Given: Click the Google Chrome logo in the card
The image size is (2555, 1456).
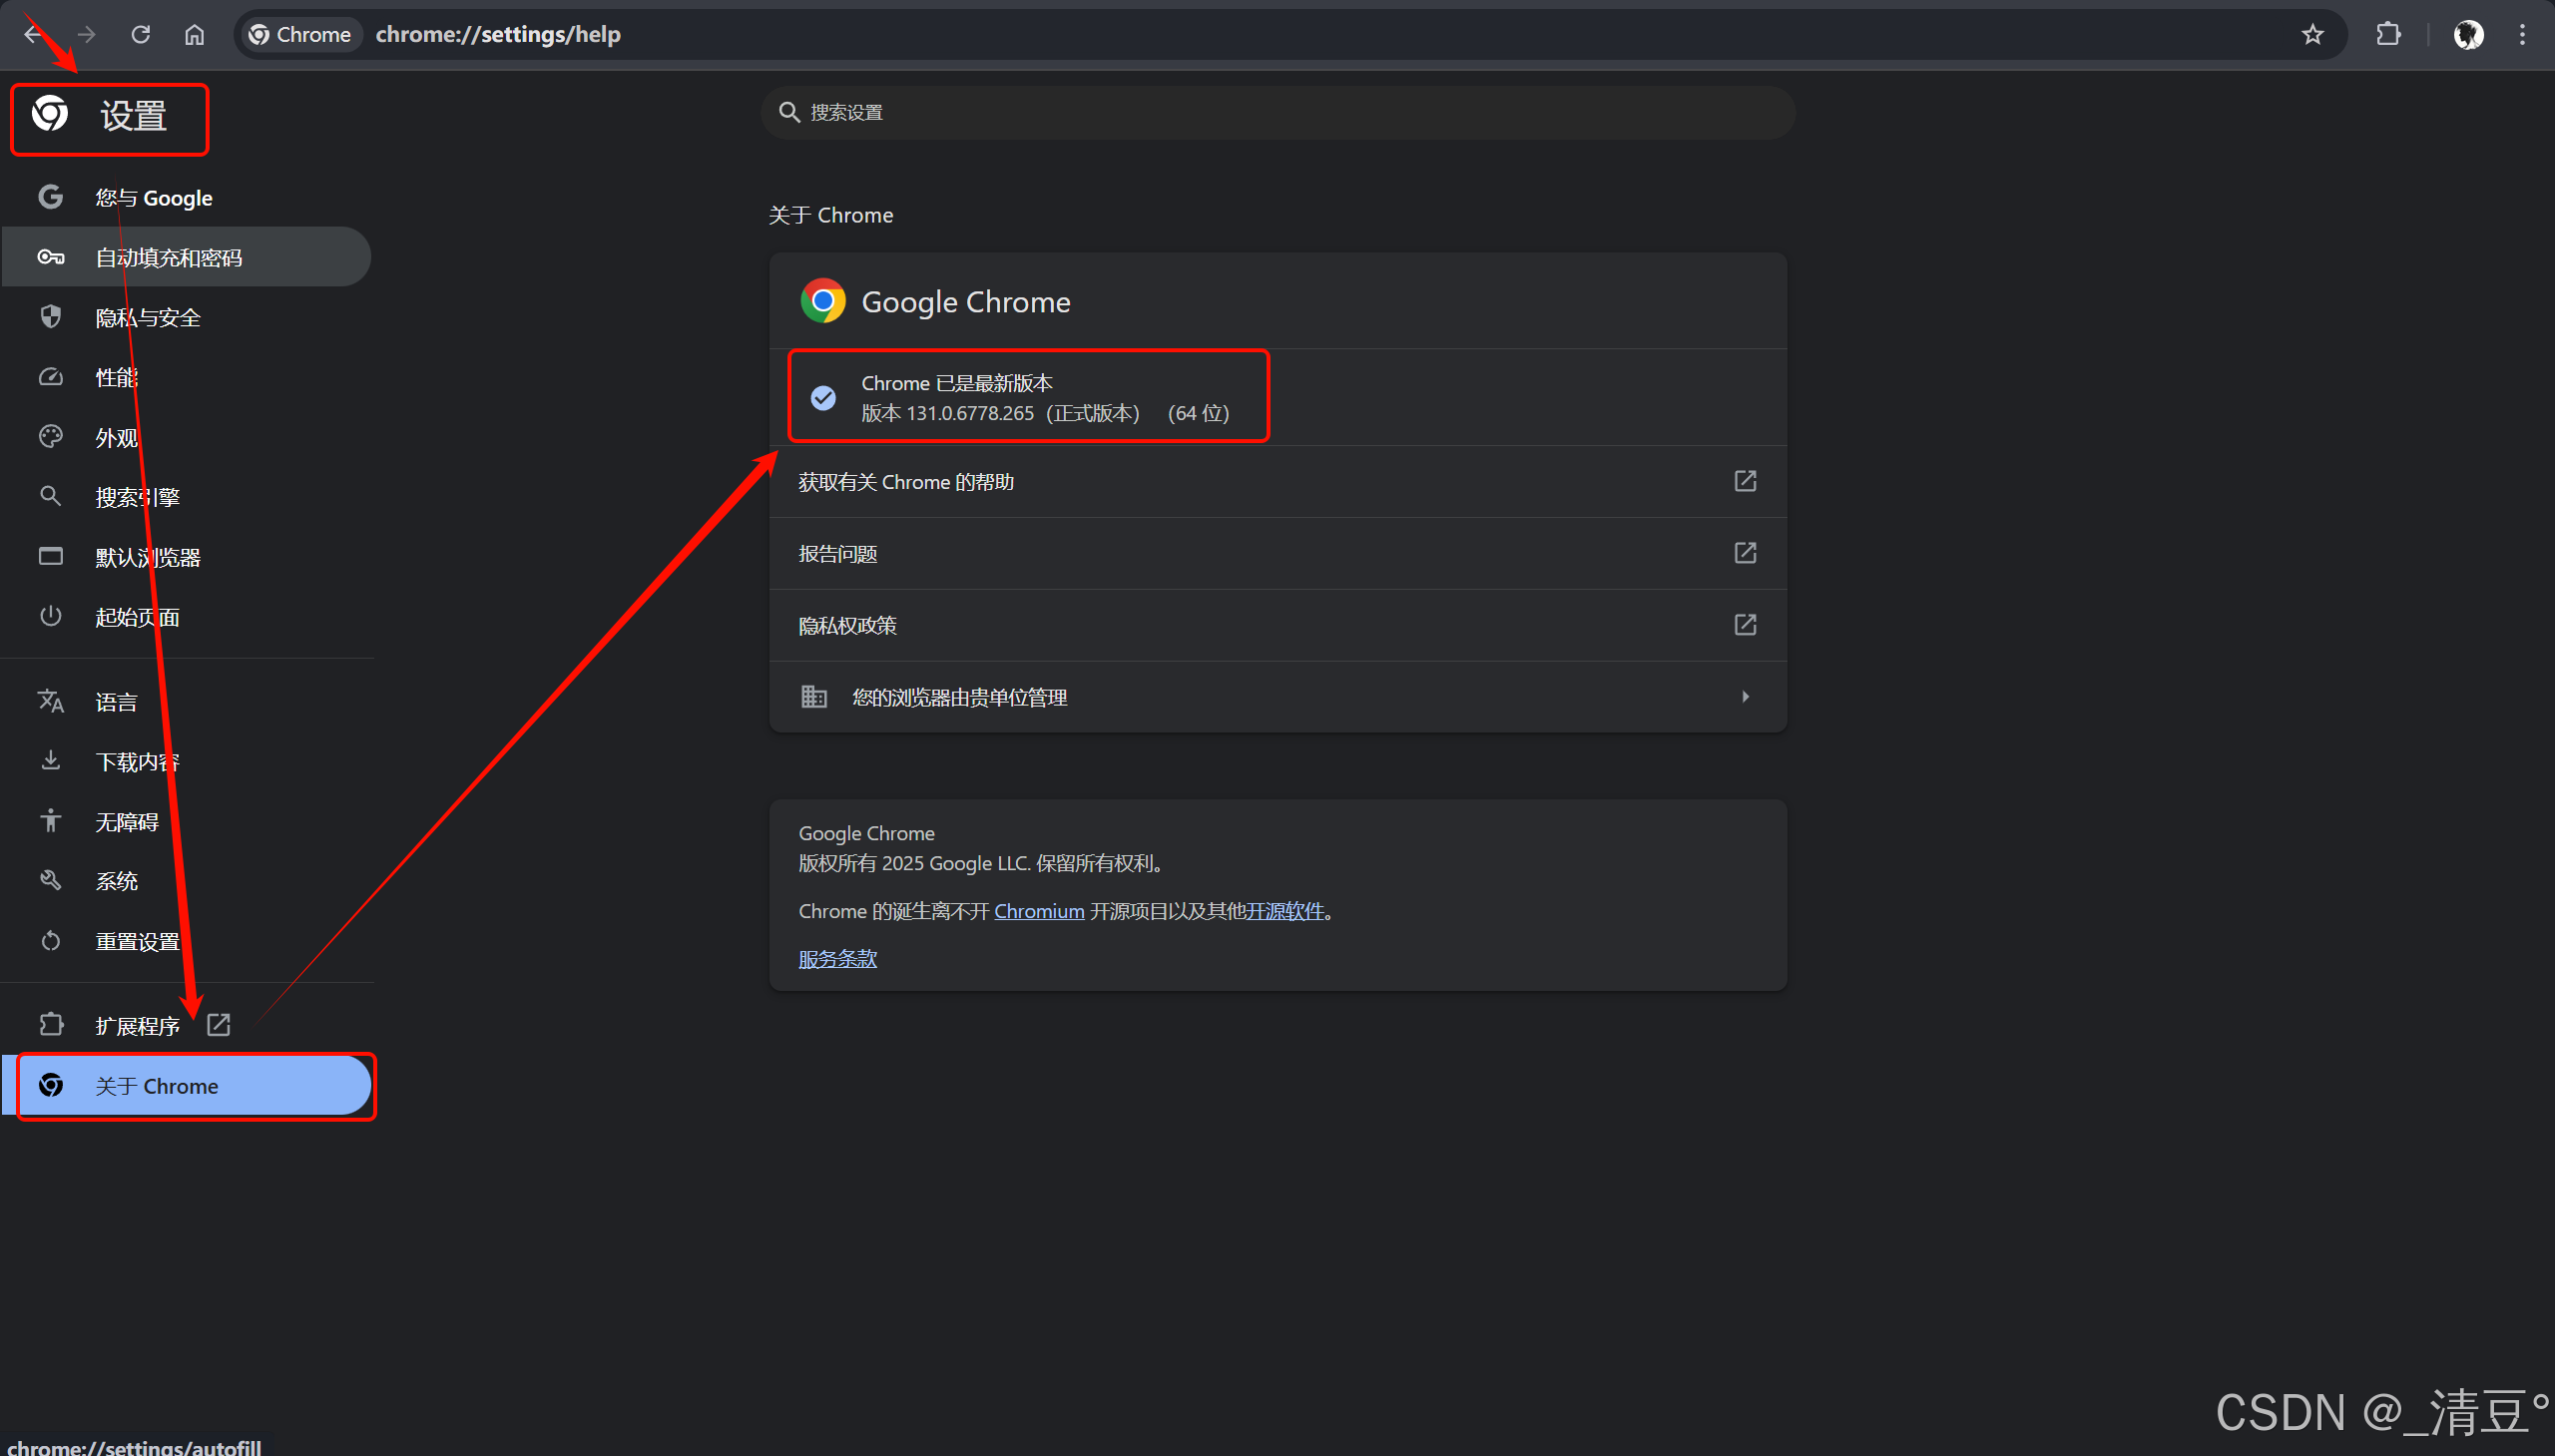Looking at the screenshot, I should pyautogui.click(x=823, y=301).
